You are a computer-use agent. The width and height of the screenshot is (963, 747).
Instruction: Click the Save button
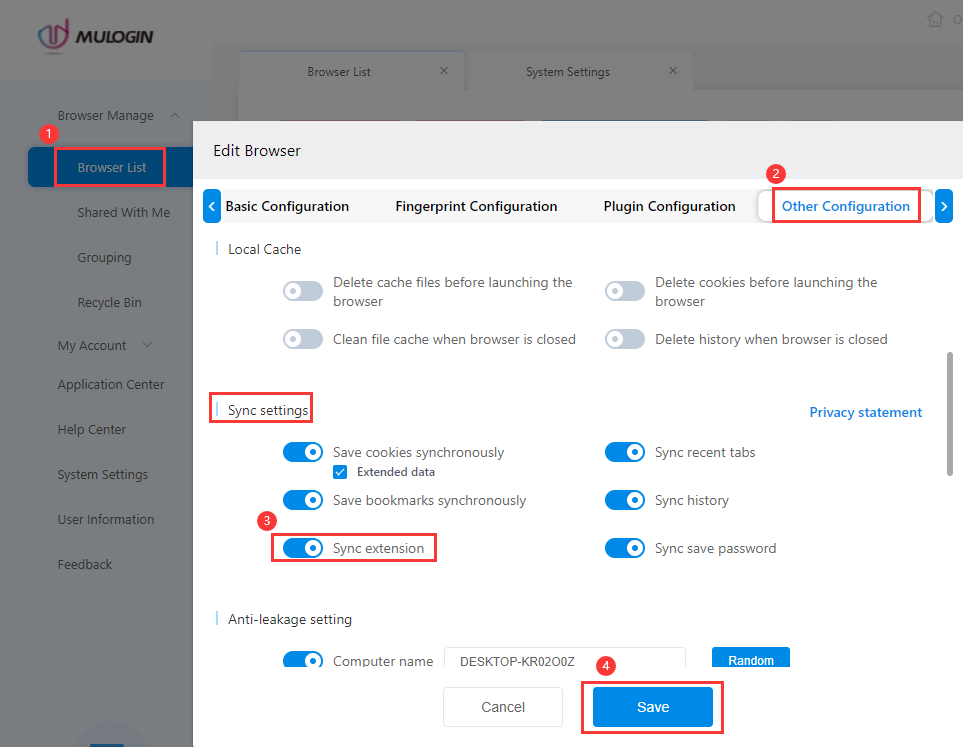[x=652, y=707]
